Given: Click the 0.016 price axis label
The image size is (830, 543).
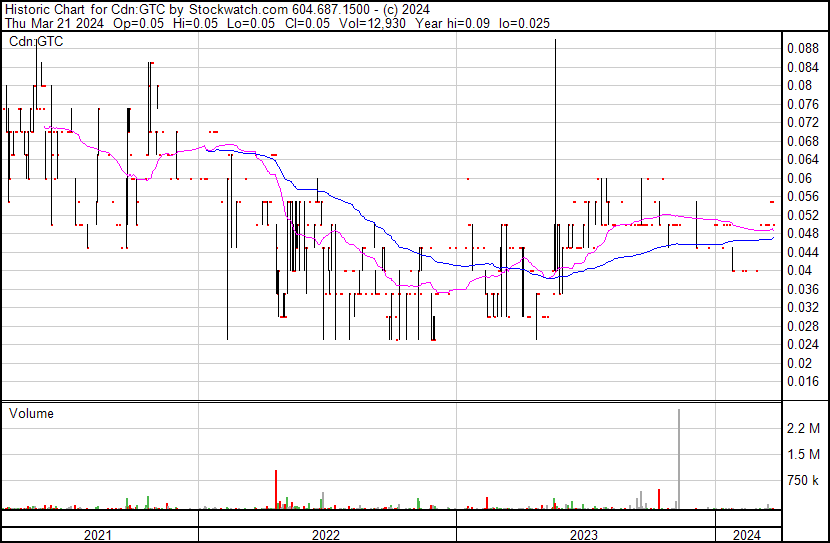Looking at the screenshot, I should tap(802, 382).
